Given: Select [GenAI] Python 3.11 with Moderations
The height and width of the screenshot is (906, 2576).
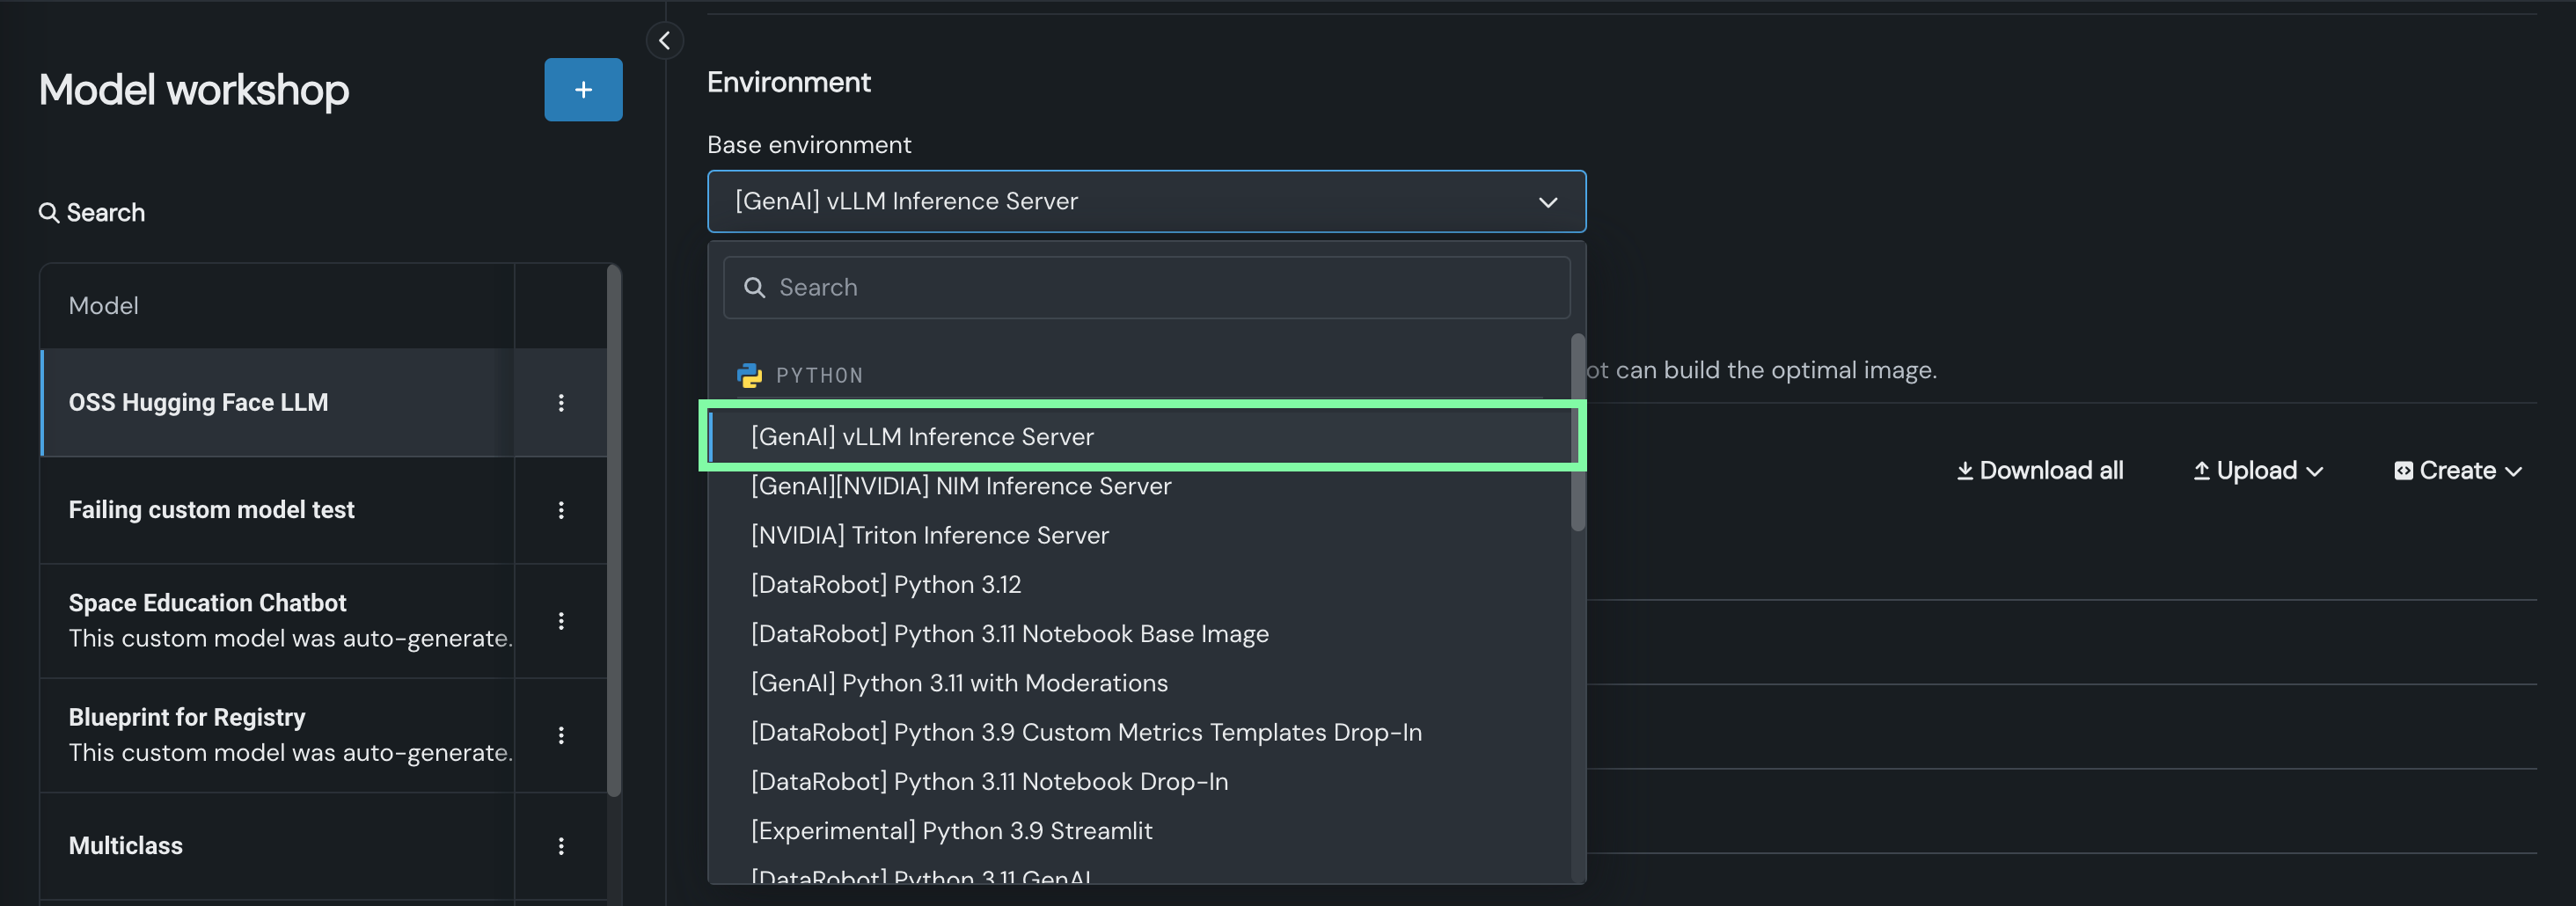Looking at the screenshot, I should pyautogui.click(x=958, y=683).
